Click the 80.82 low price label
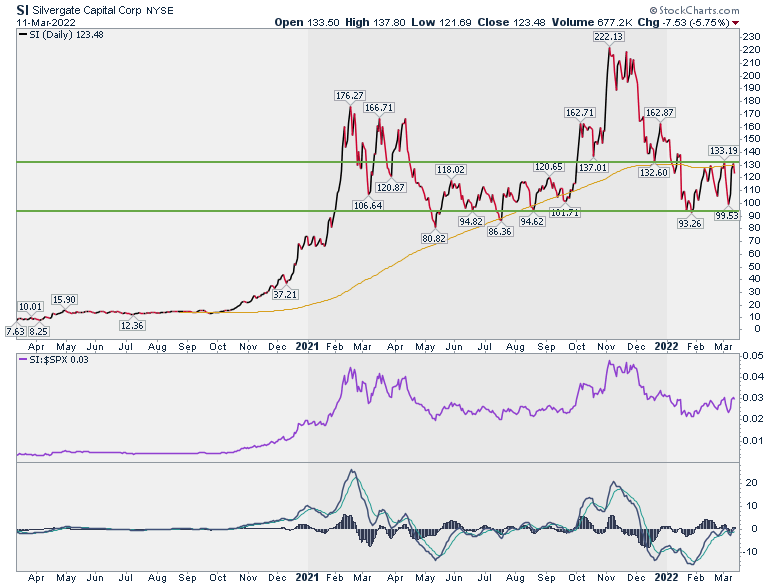 pos(434,239)
